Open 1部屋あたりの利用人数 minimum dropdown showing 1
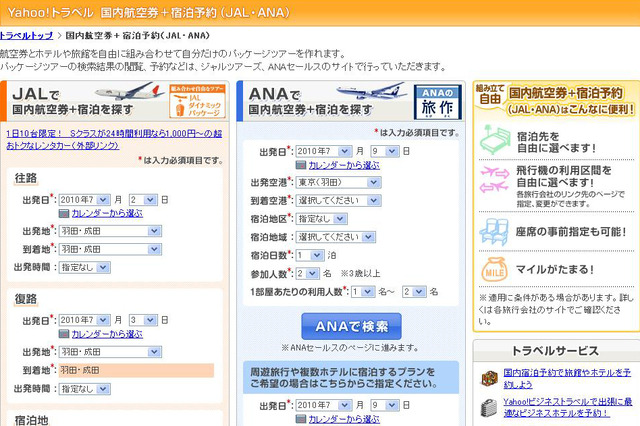 (x=363, y=292)
